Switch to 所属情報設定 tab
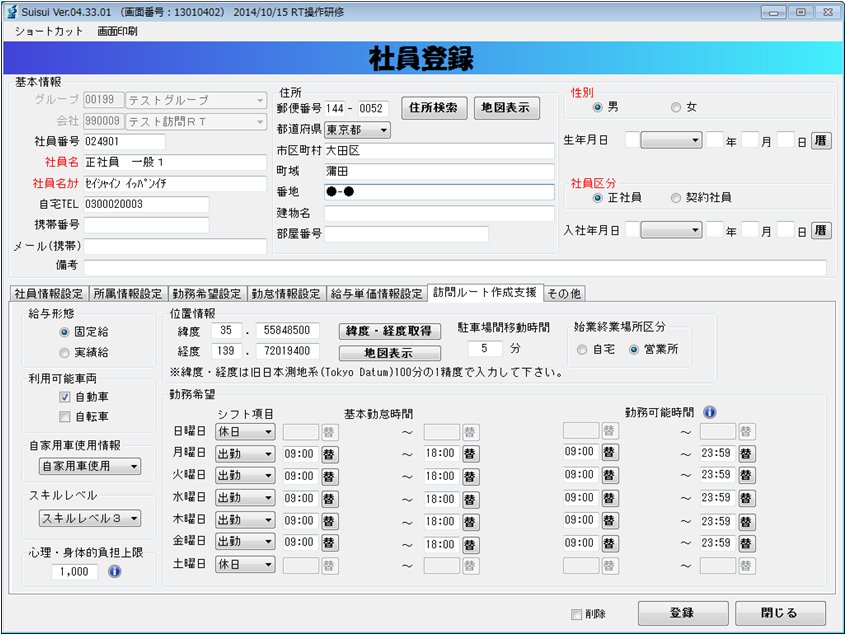The image size is (846, 635). pyautogui.click(x=128, y=293)
